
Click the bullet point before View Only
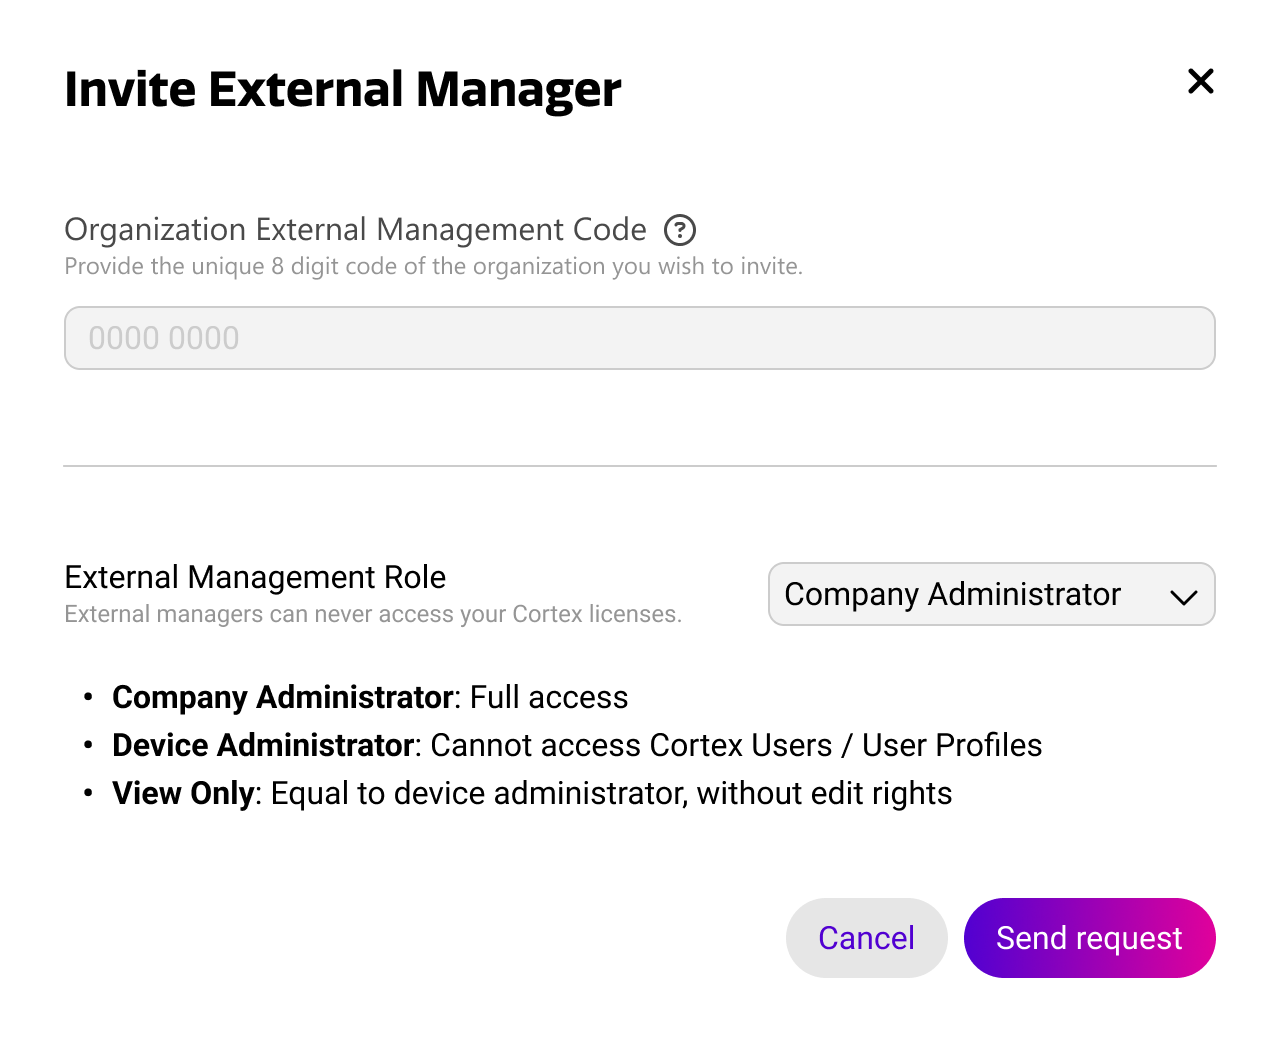pyautogui.click(x=89, y=793)
